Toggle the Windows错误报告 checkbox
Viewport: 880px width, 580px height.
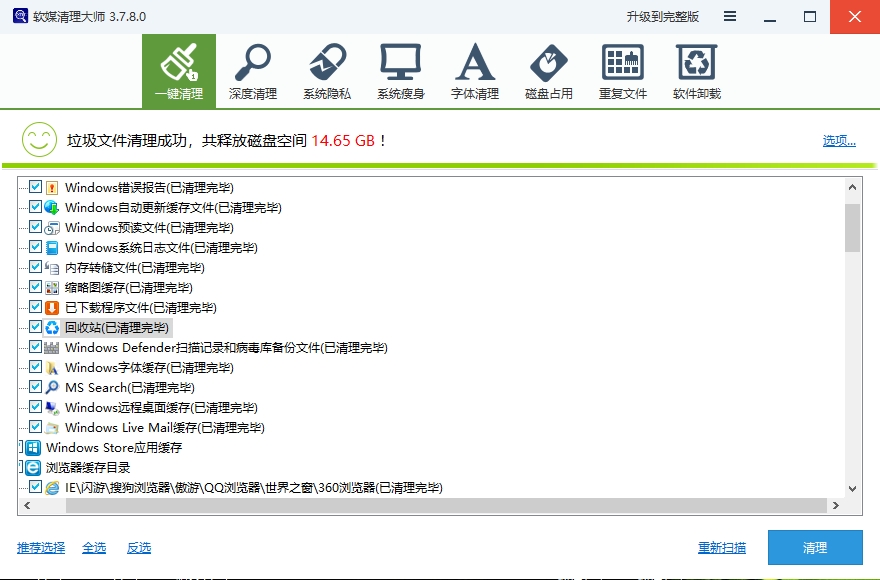pyautogui.click(x=36, y=187)
